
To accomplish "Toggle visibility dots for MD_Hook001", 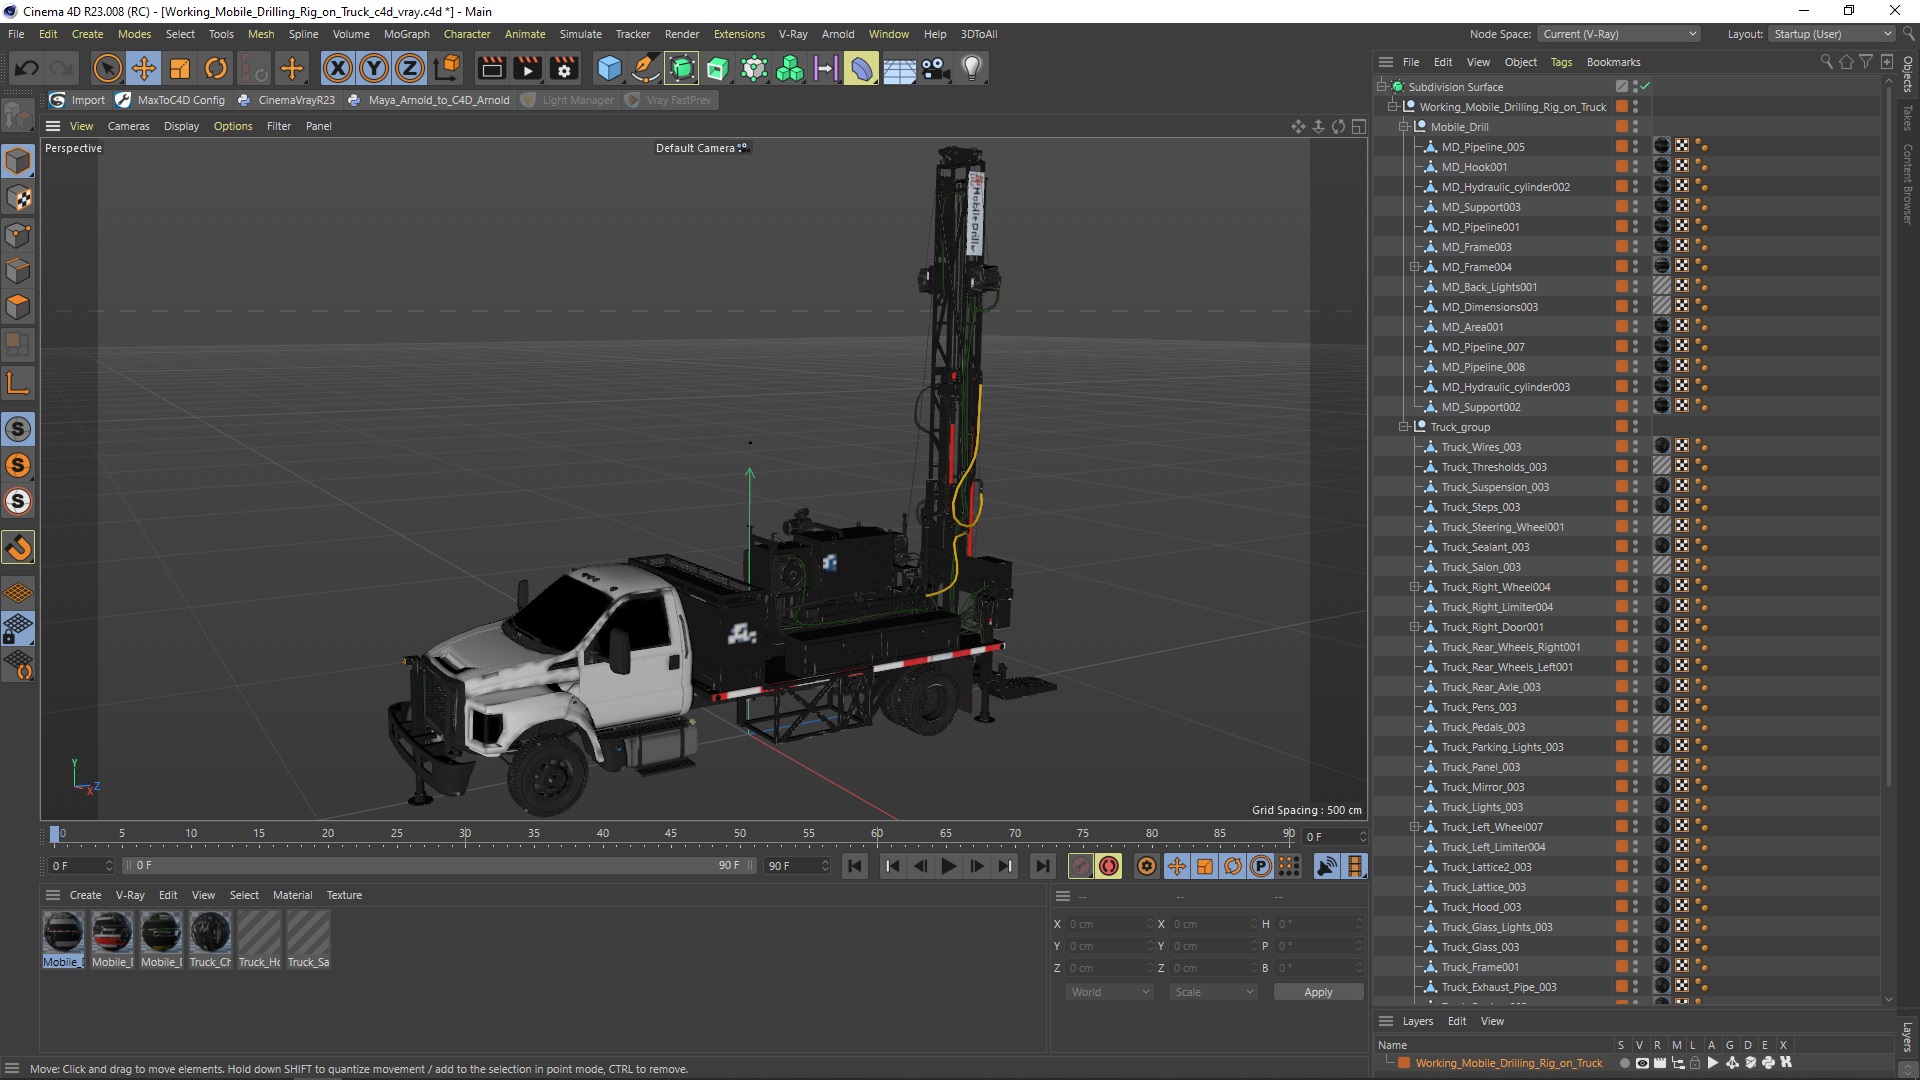I will [1636, 167].
